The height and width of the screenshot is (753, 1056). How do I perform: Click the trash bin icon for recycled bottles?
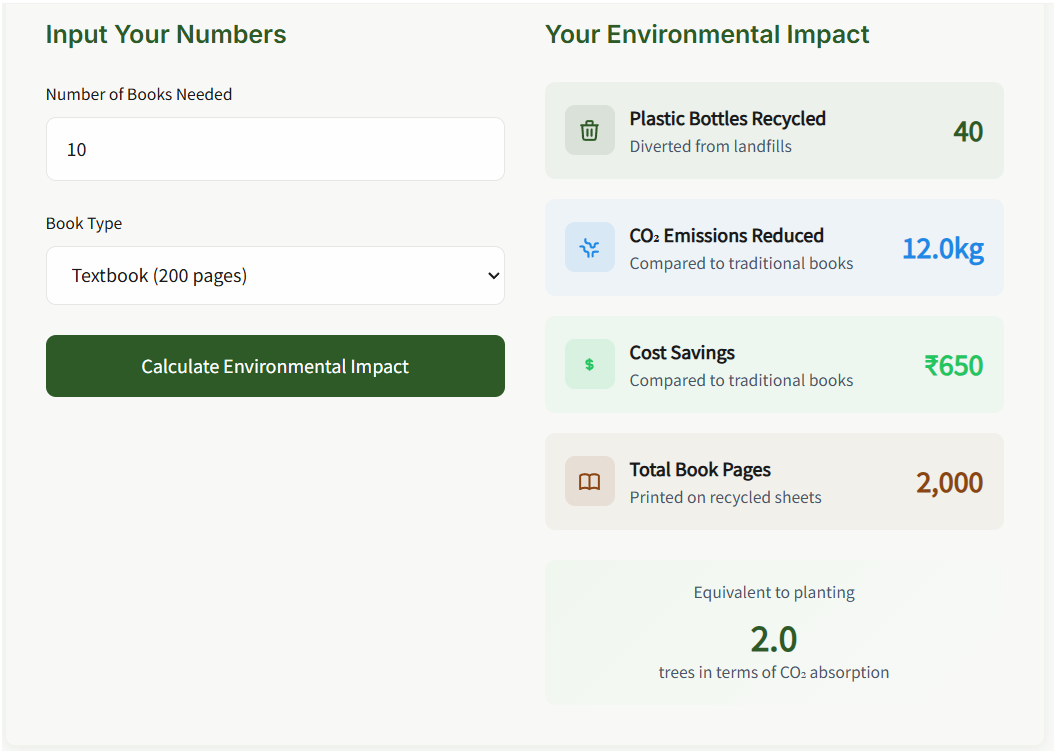click(x=590, y=131)
